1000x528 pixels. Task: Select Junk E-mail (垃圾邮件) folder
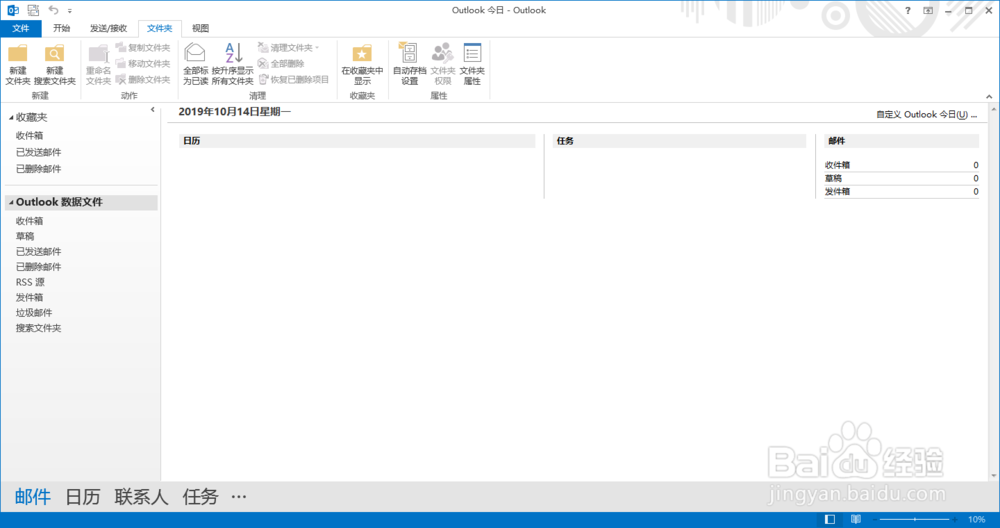click(x=34, y=313)
